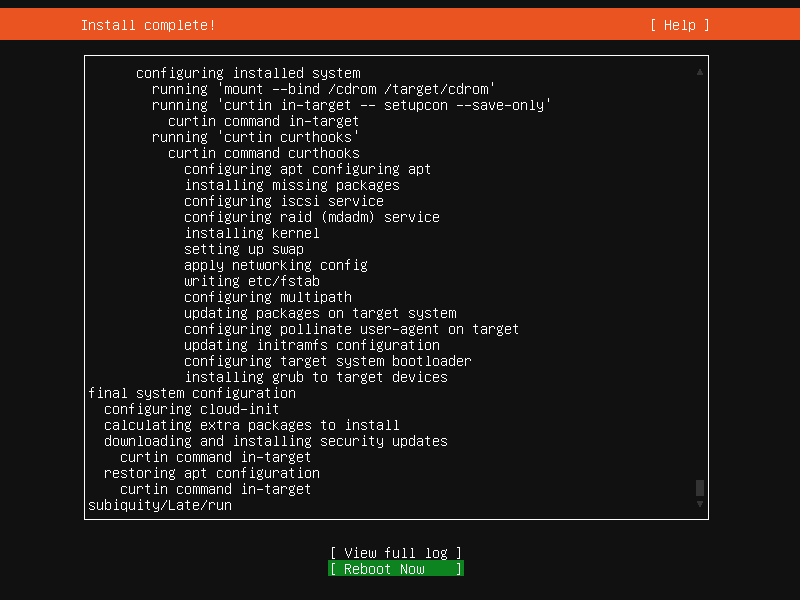Open the Help menu
This screenshot has width=800, height=600.
click(678, 24)
